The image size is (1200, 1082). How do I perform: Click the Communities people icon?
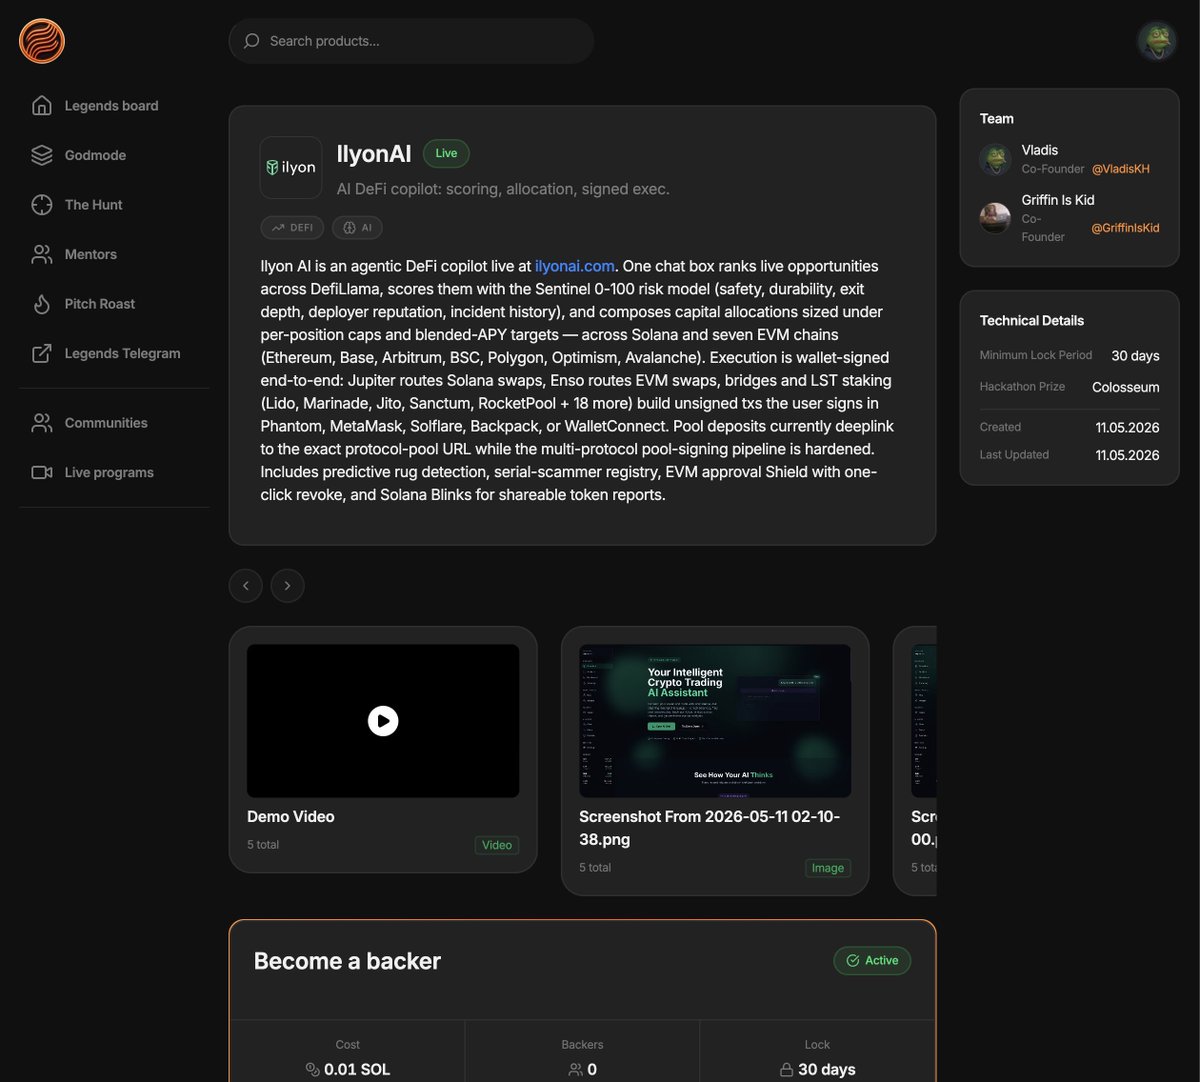(42, 423)
